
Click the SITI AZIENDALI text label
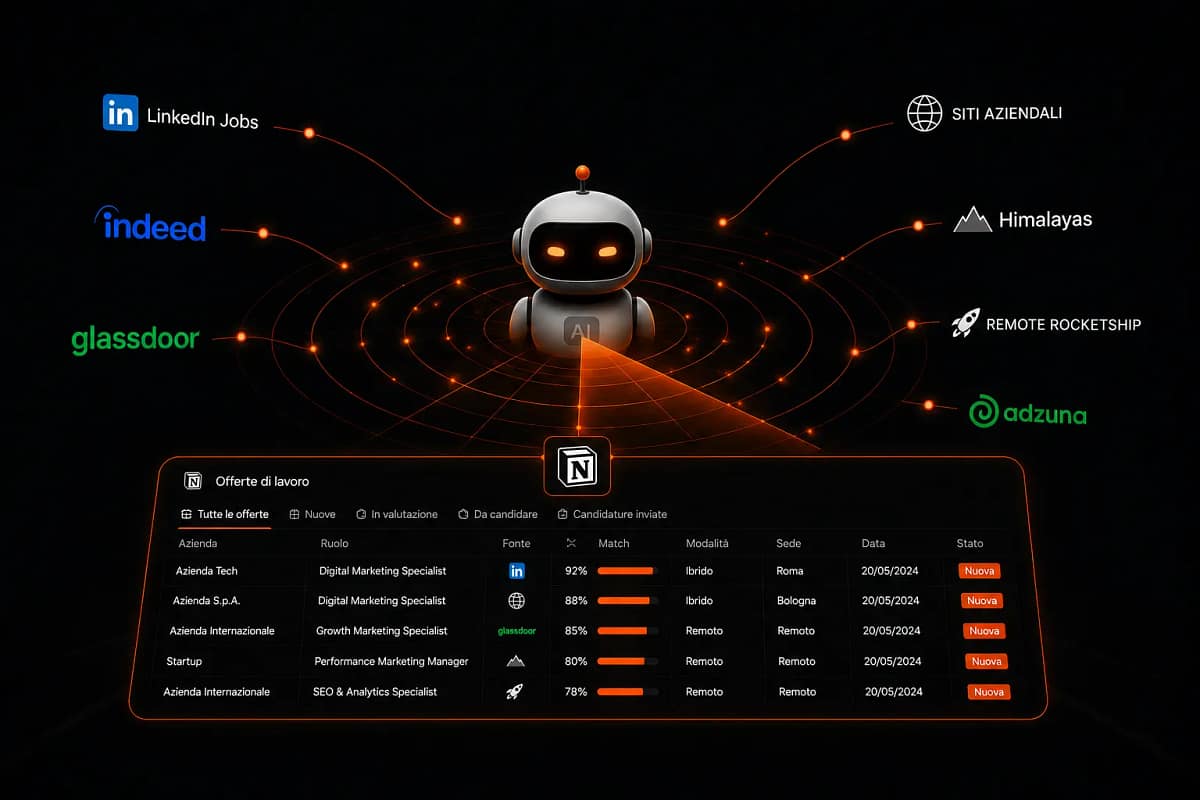pyautogui.click(x=1009, y=113)
